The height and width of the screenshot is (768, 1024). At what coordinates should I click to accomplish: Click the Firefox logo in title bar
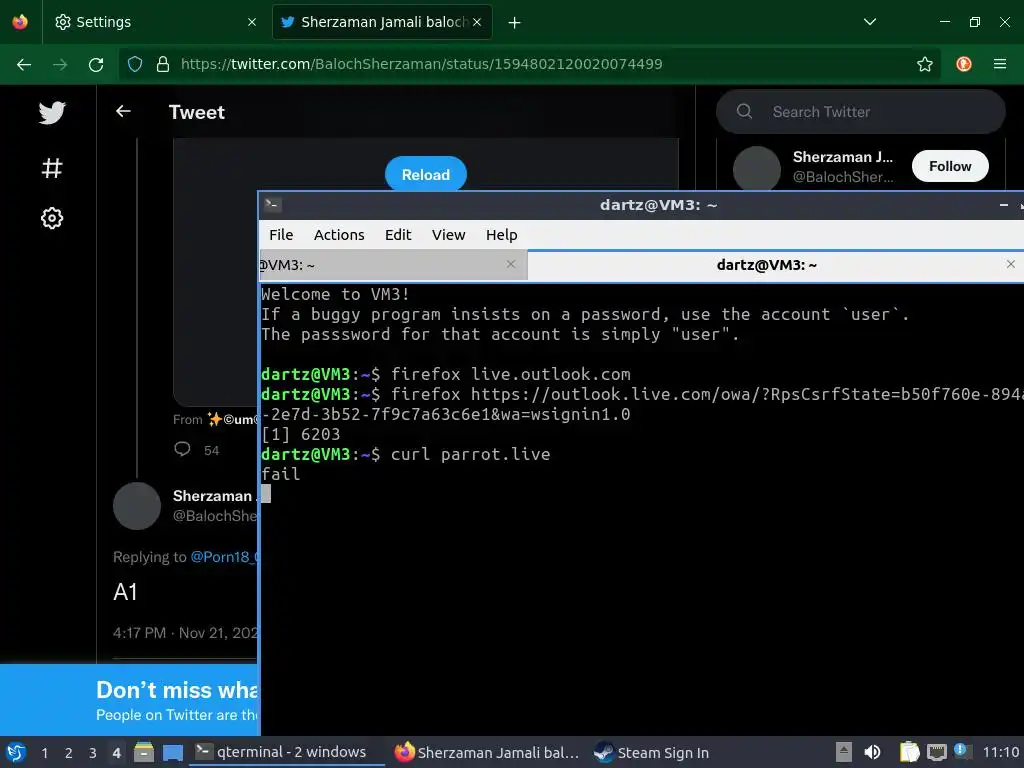[x=20, y=22]
